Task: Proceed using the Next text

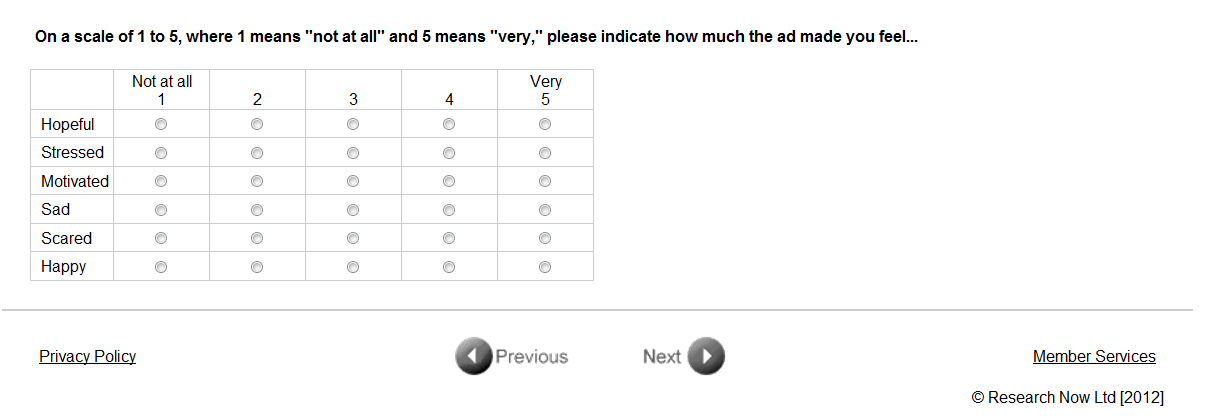Action: [661, 357]
